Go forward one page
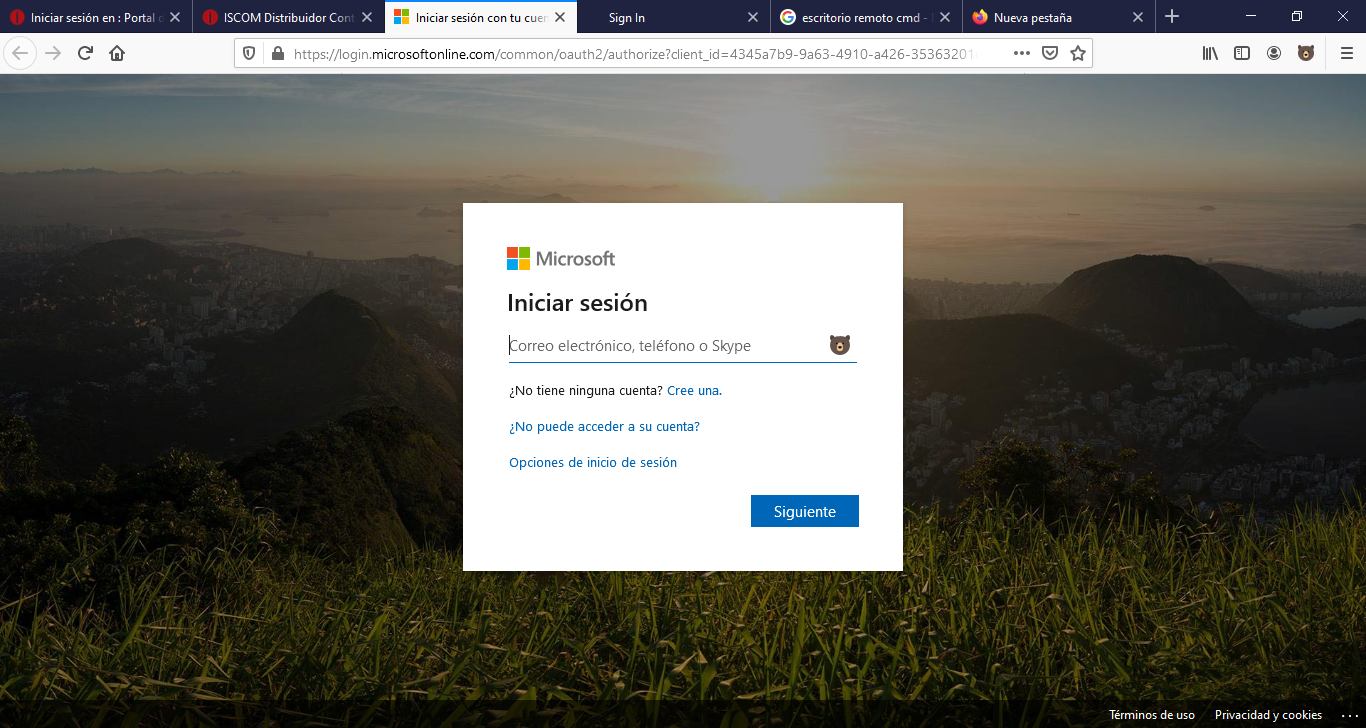The image size is (1366, 728). coord(53,53)
